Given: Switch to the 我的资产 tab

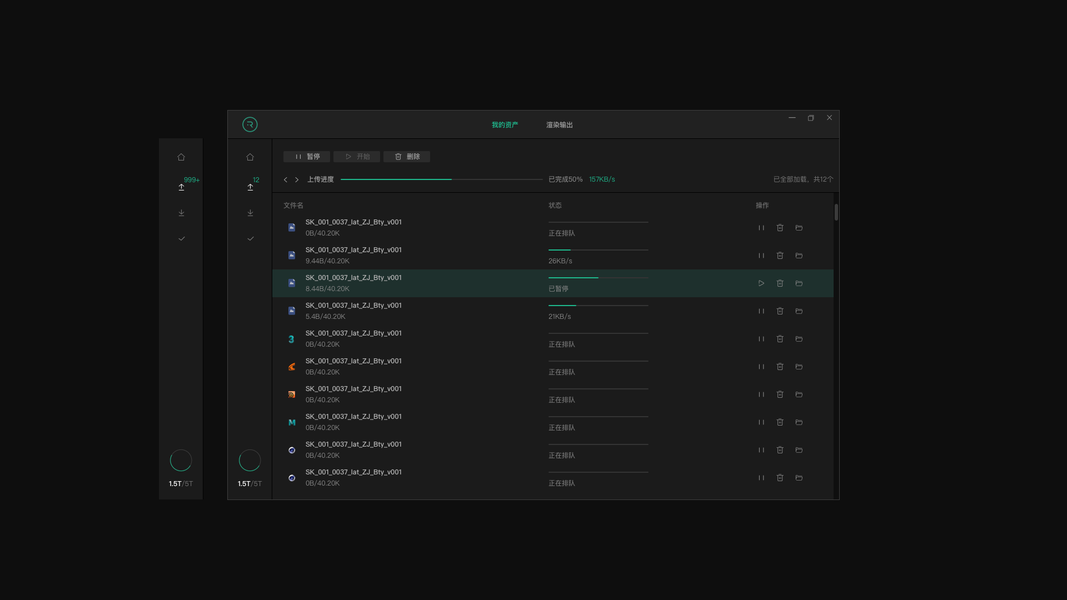Looking at the screenshot, I should coord(504,125).
